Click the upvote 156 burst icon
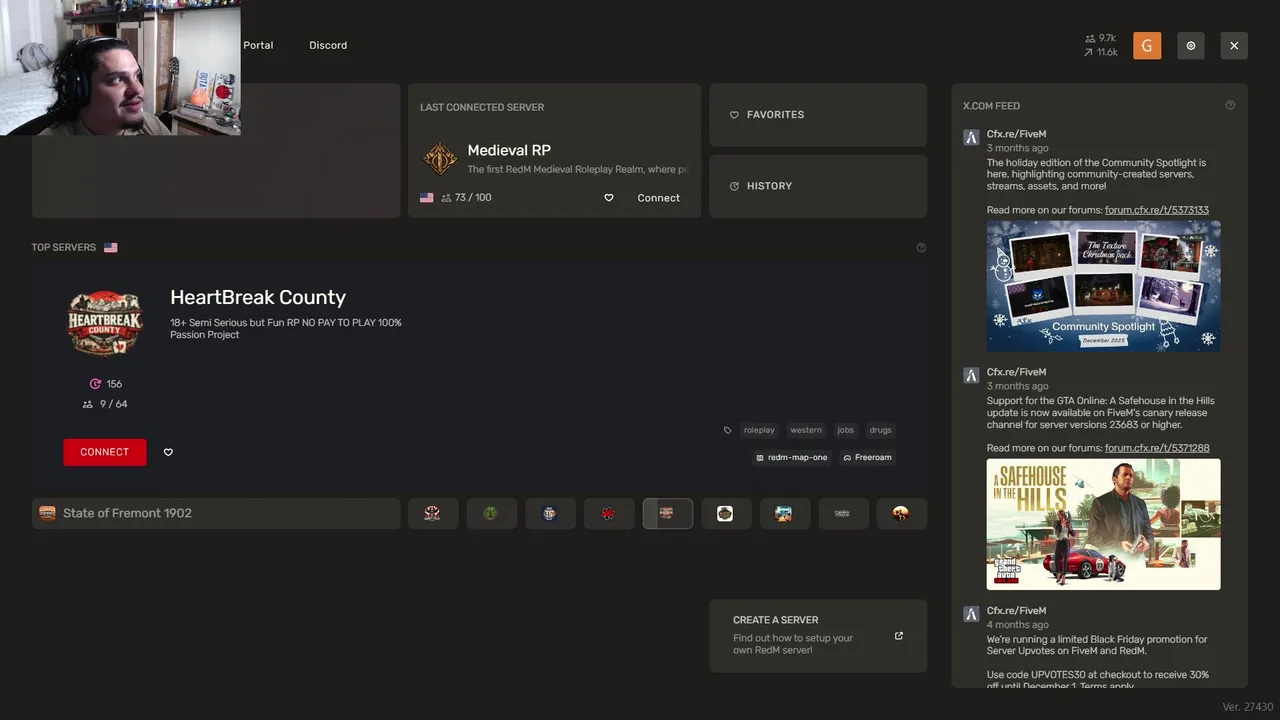Screen dimensions: 1280x720 (x=95, y=384)
